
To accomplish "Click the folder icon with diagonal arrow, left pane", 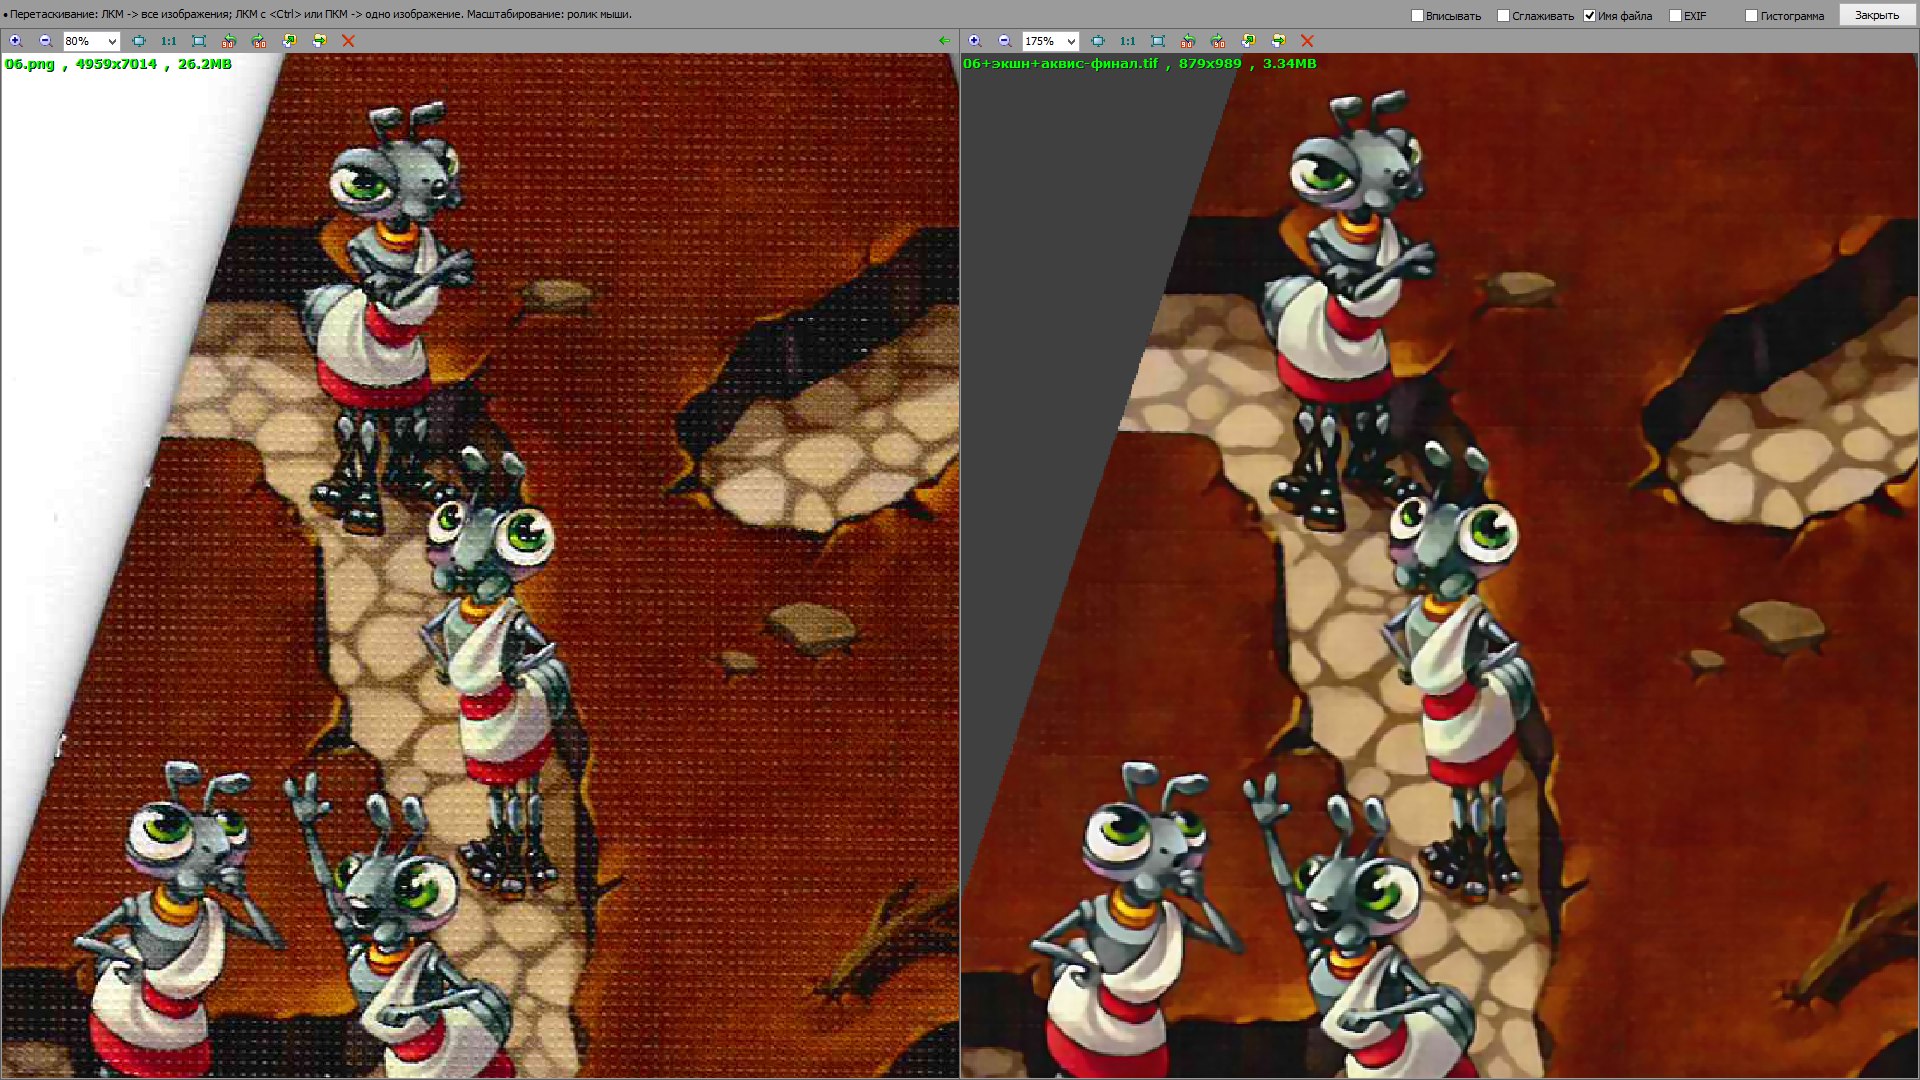I will tap(289, 41).
